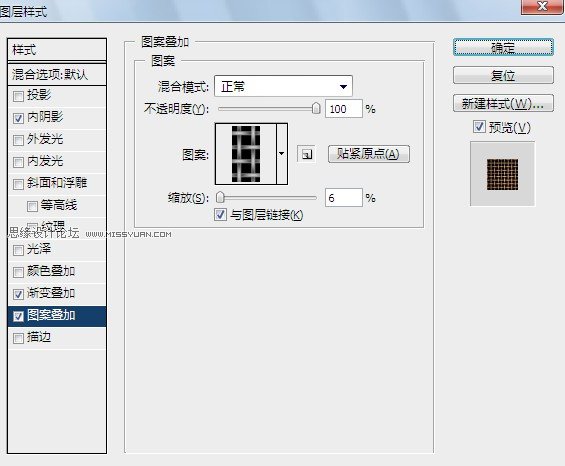Click the 缩放 value field
Image resolution: width=565 pixels, height=466 pixels.
click(x=343, y=198)
